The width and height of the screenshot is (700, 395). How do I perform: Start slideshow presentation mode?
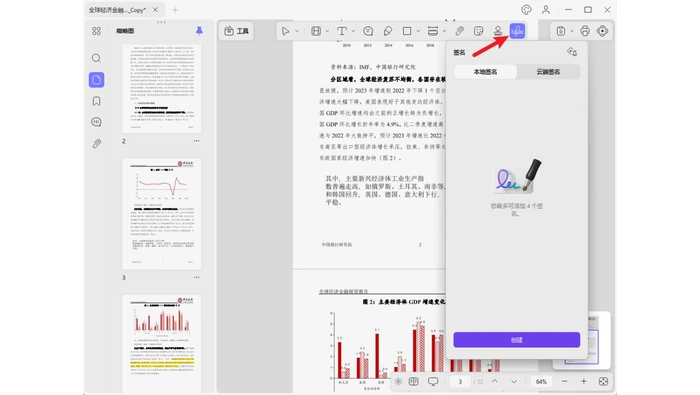(433, 382)
